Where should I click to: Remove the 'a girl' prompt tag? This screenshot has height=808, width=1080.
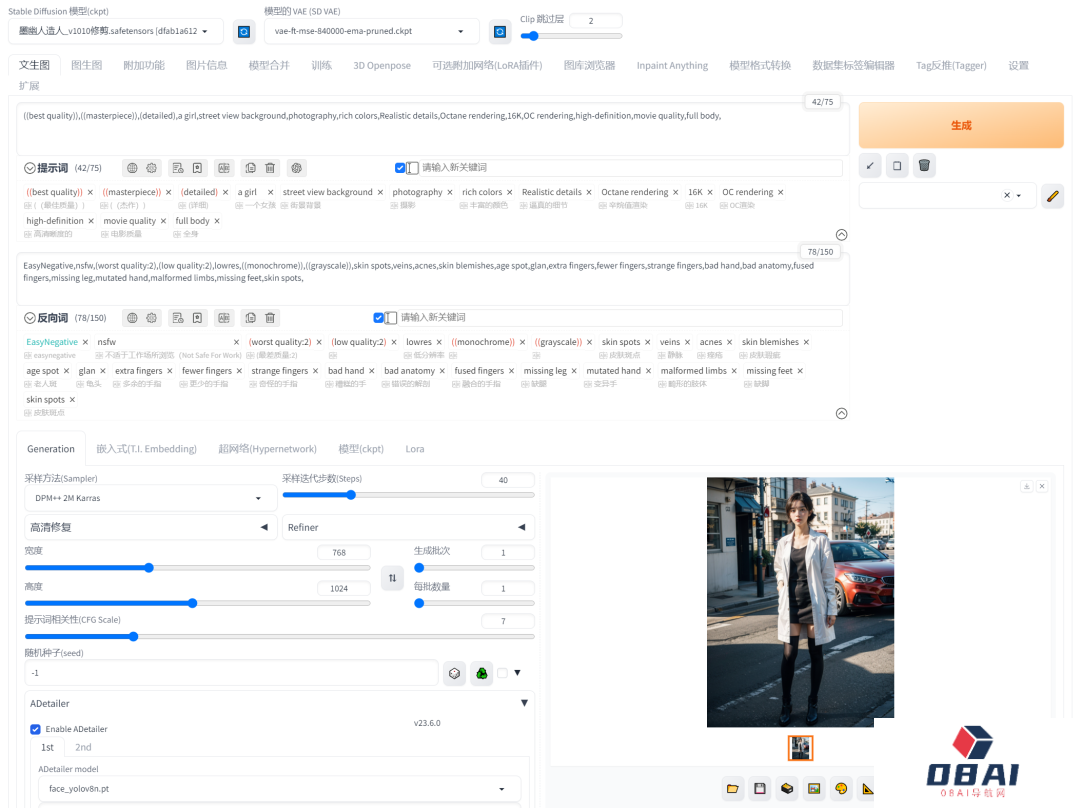(x=271, y=192)
